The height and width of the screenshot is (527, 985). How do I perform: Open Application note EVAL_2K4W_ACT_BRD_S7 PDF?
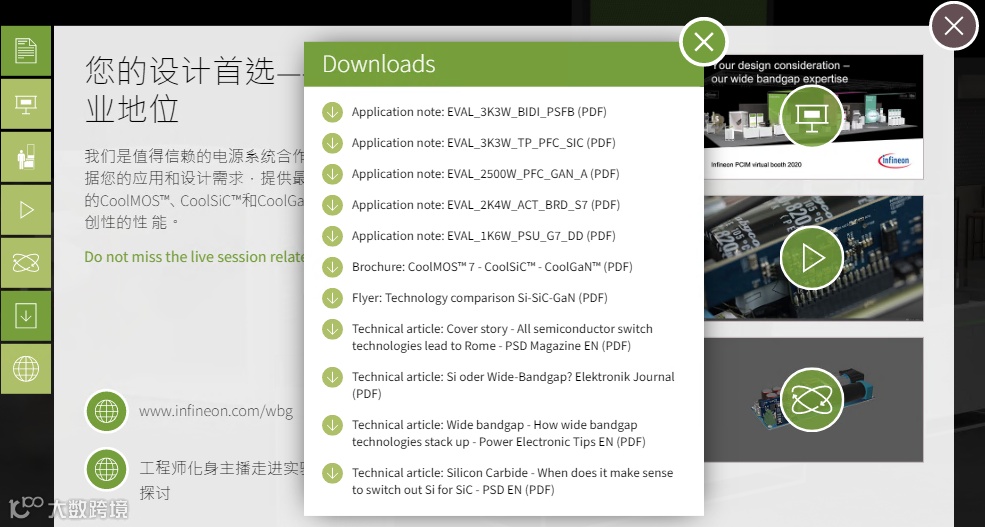[x=486, y=205]
